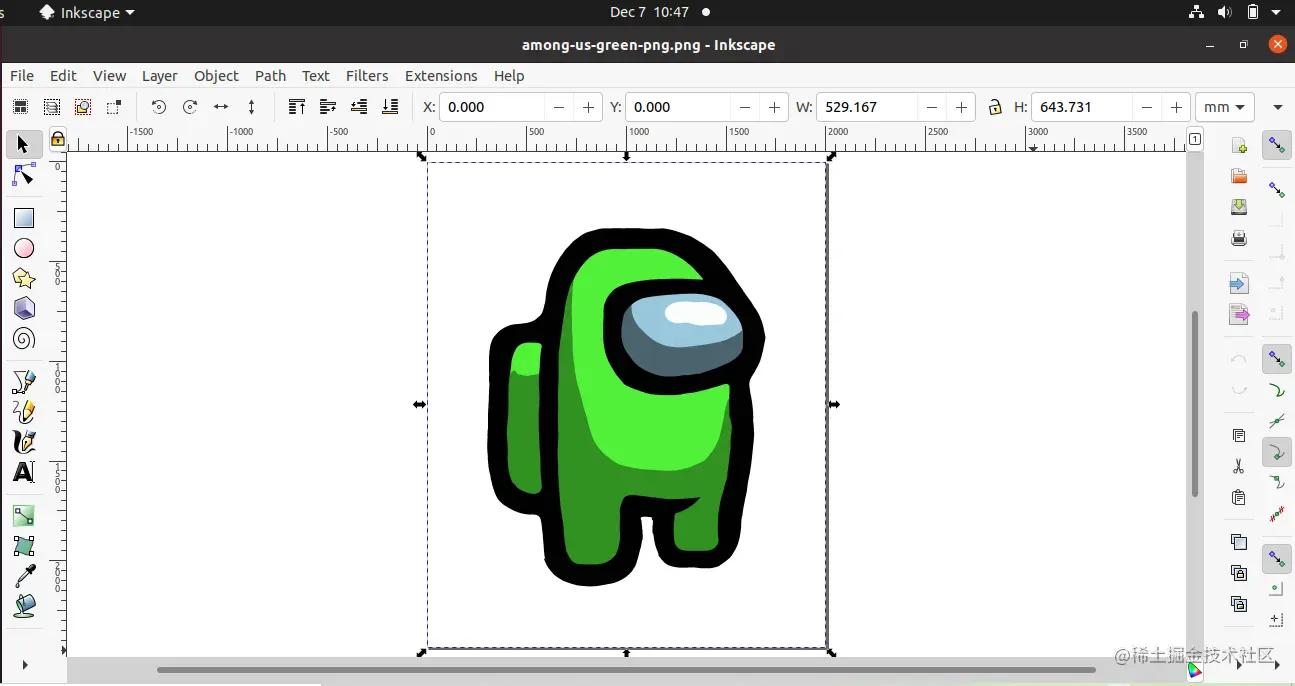Open the Object menu
The image size is (1295, 686).
click(216, 76)
